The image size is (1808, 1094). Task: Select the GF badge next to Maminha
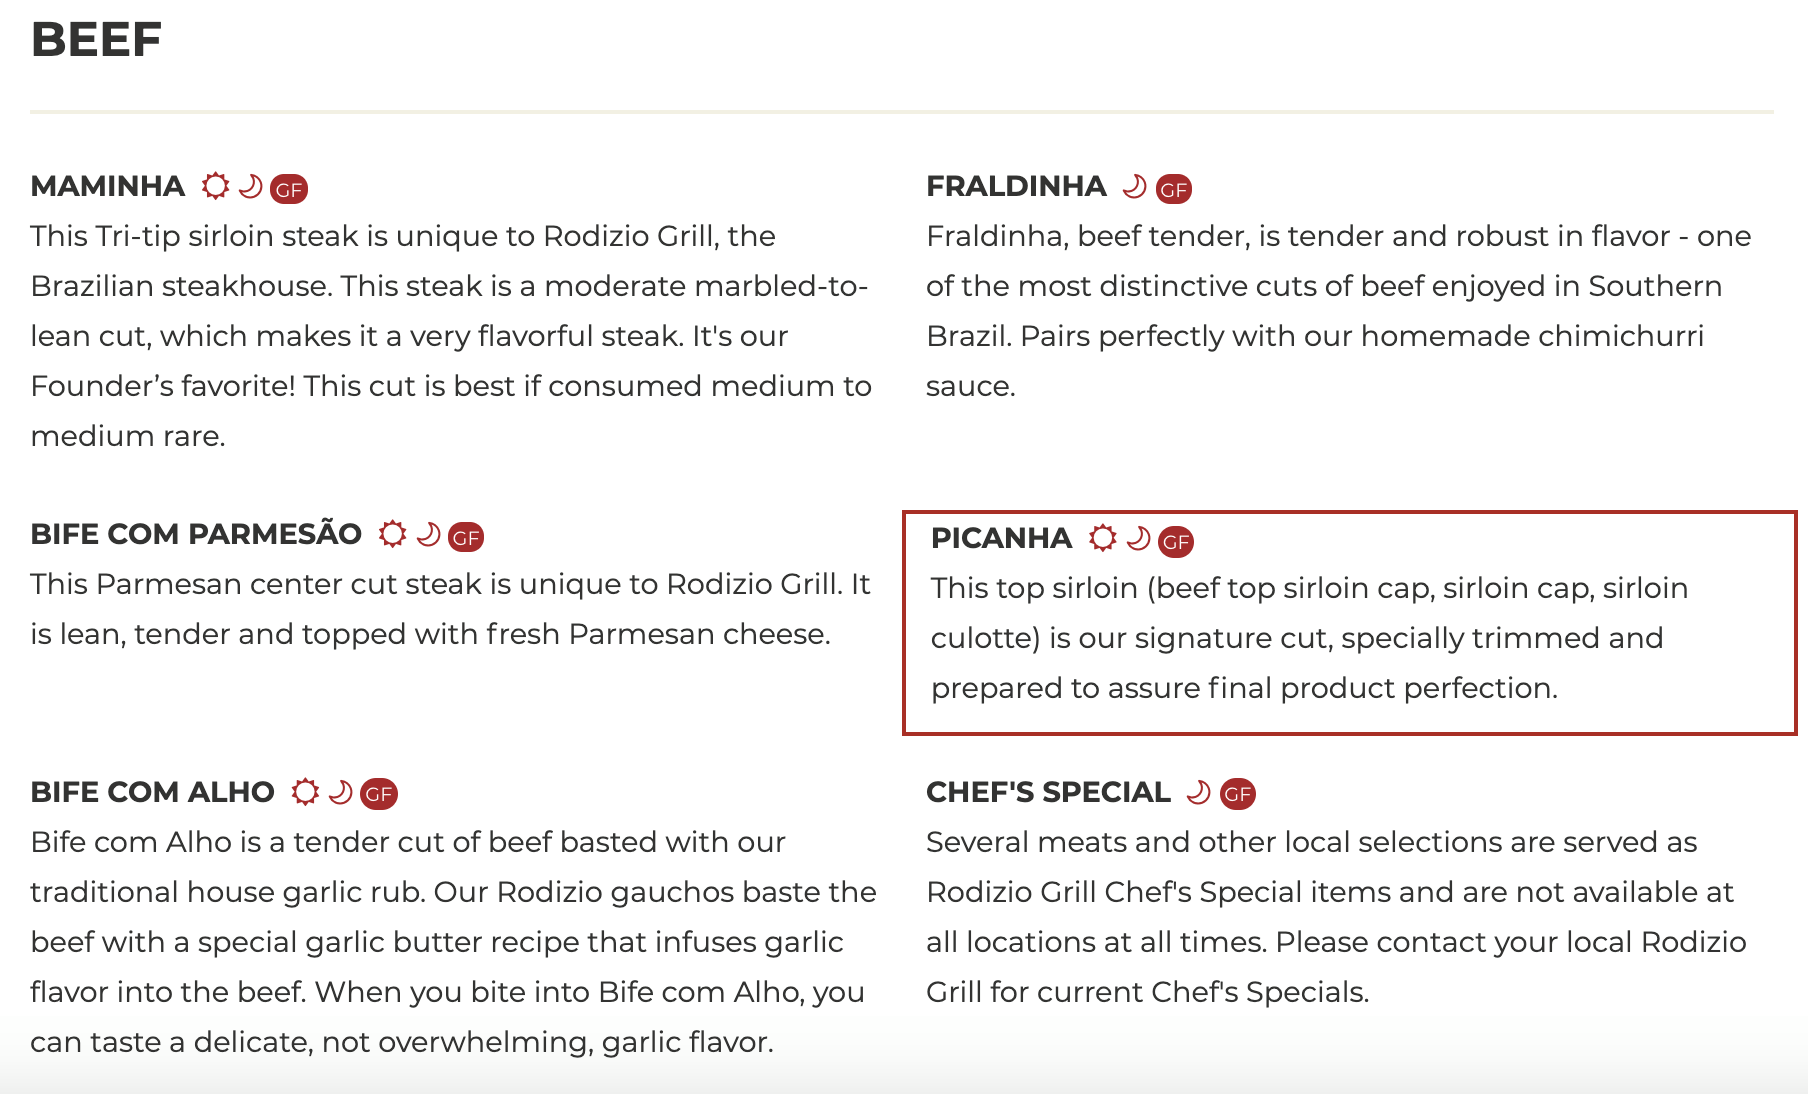(289, 189)
